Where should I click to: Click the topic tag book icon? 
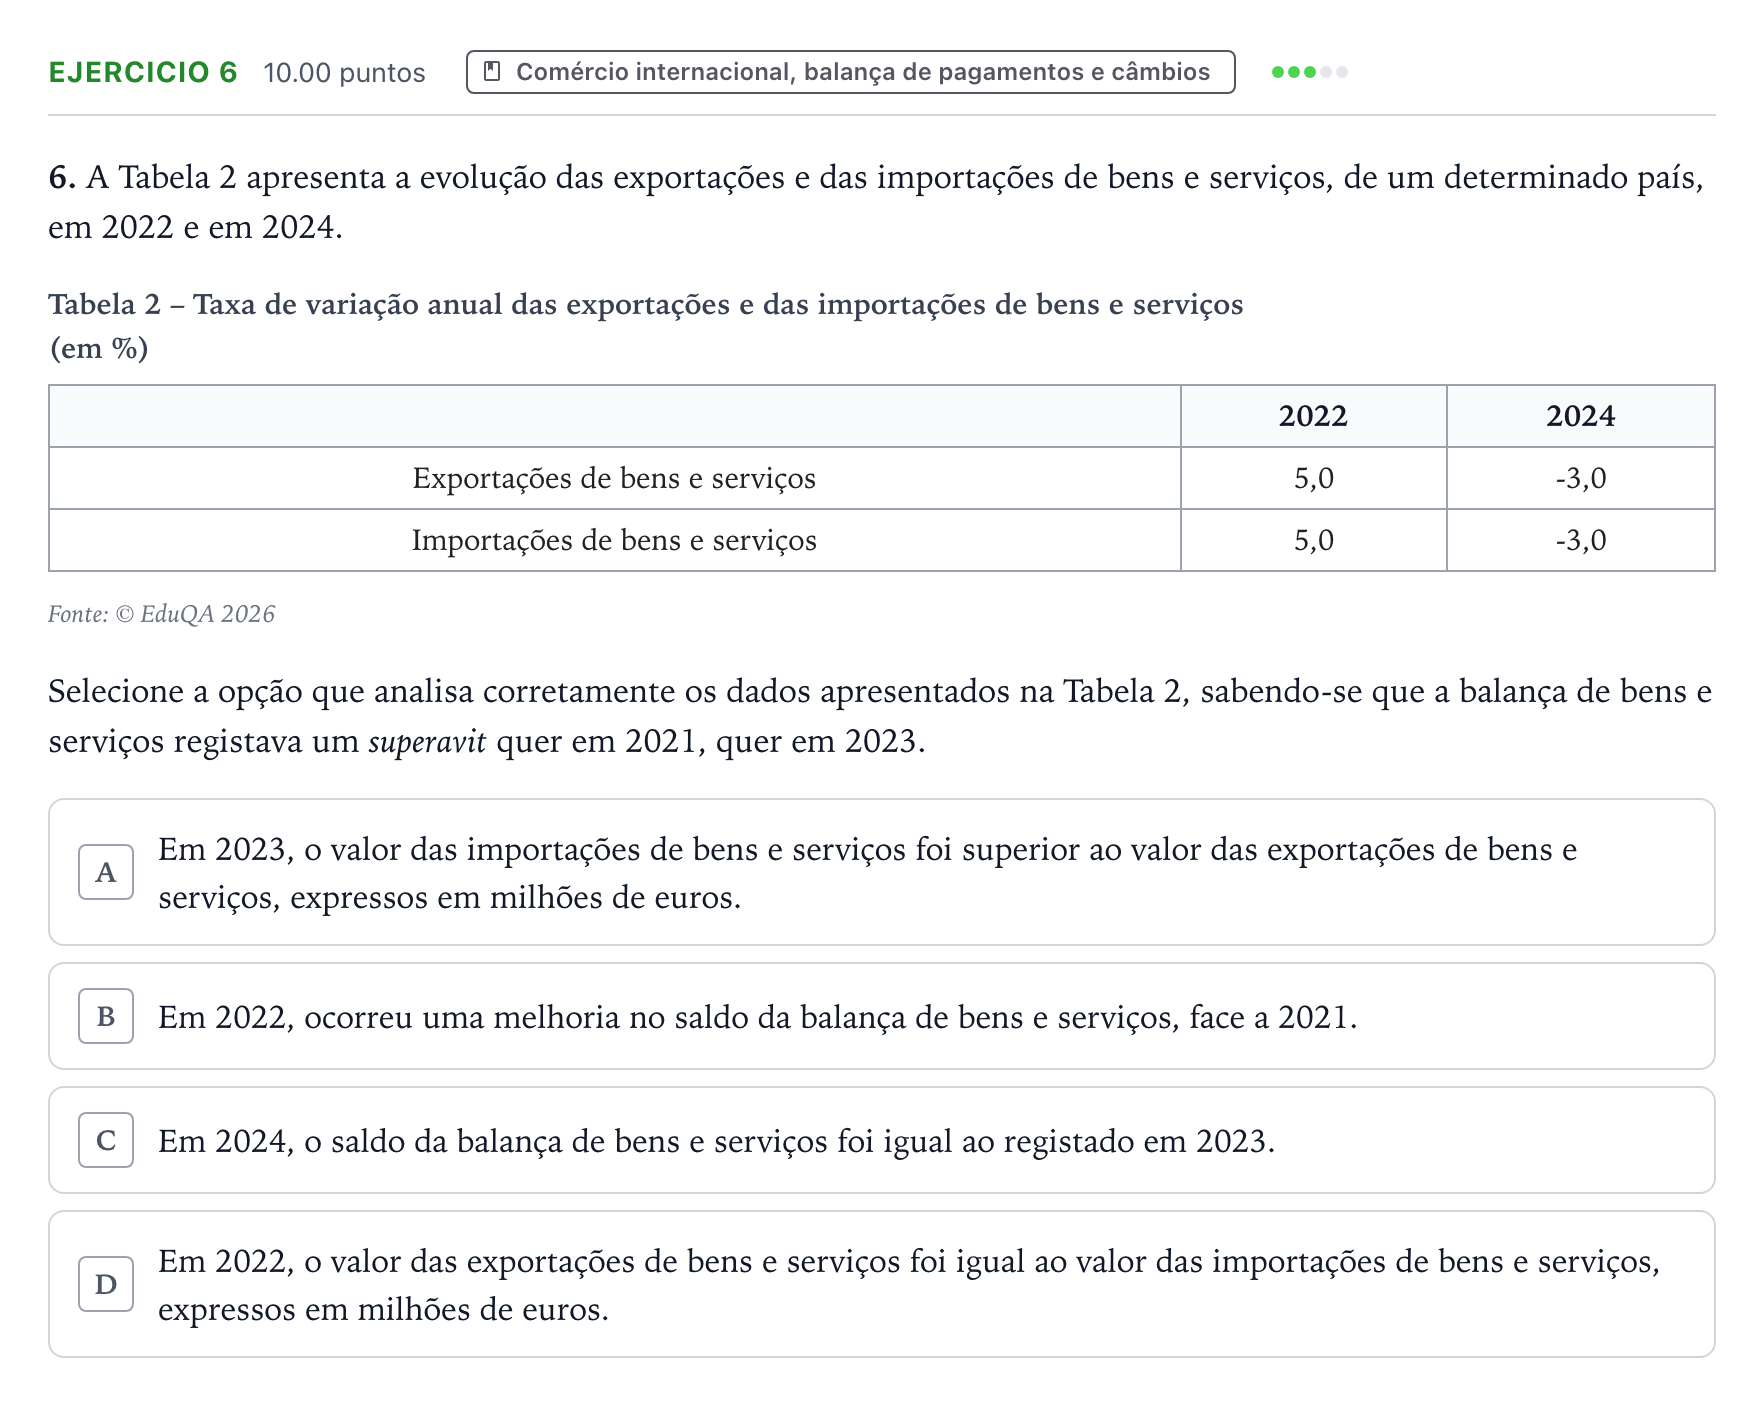click(492, 71)
